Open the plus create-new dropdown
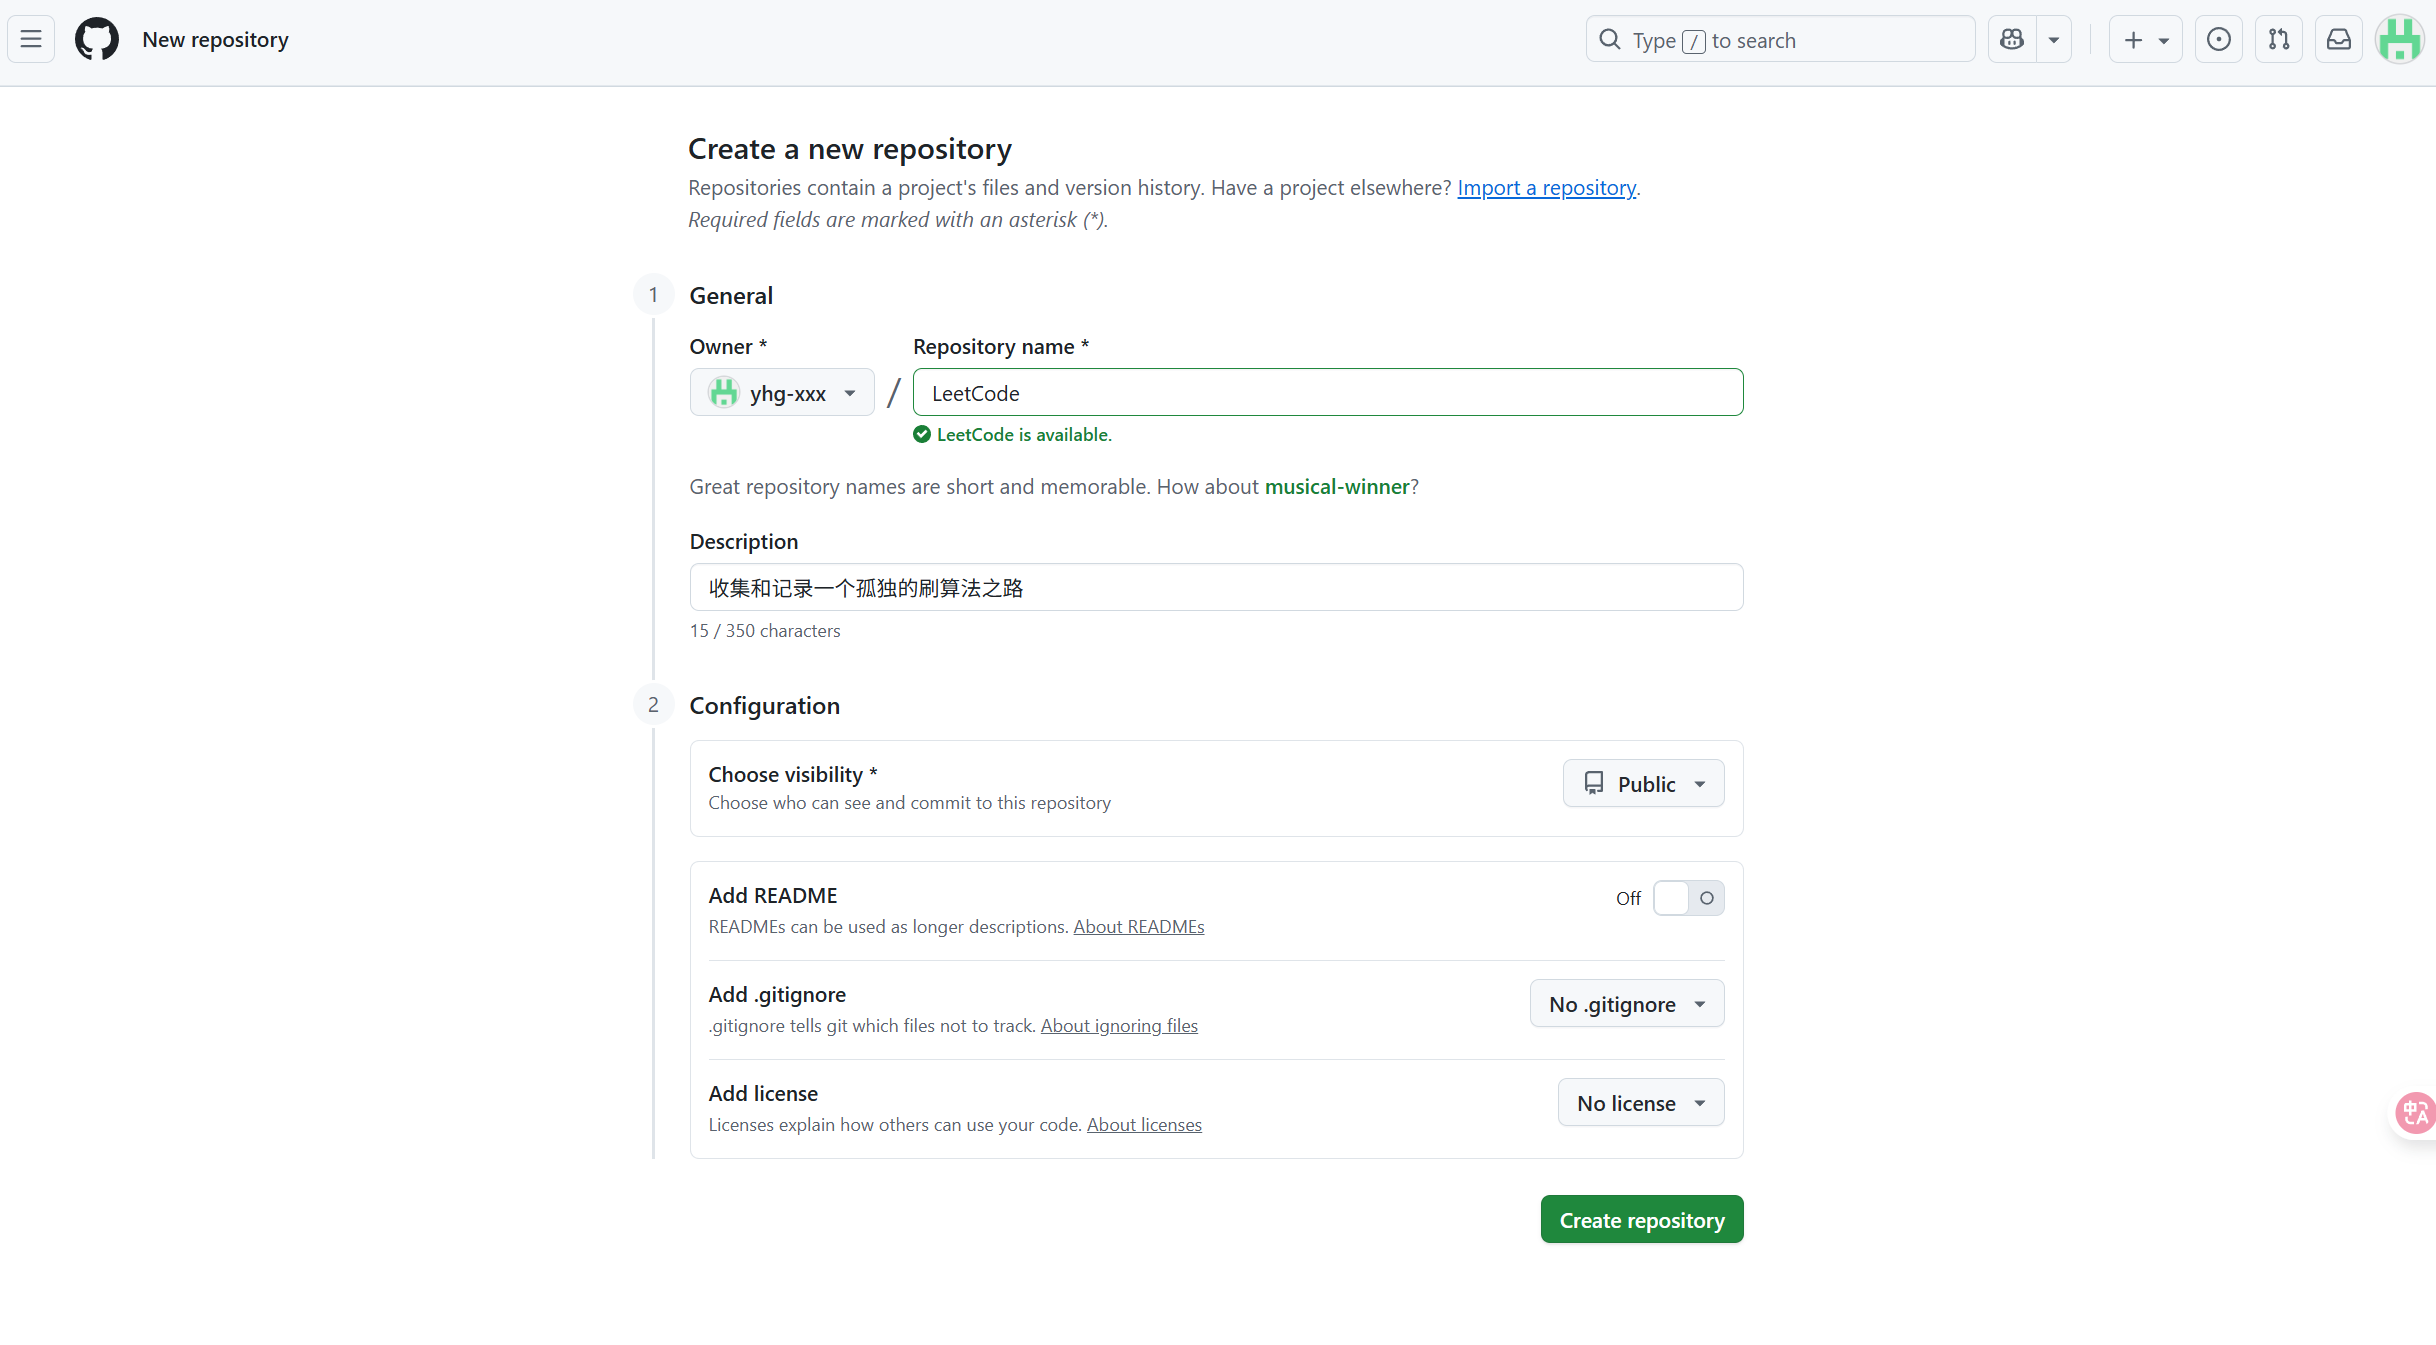 (2145, 40)
